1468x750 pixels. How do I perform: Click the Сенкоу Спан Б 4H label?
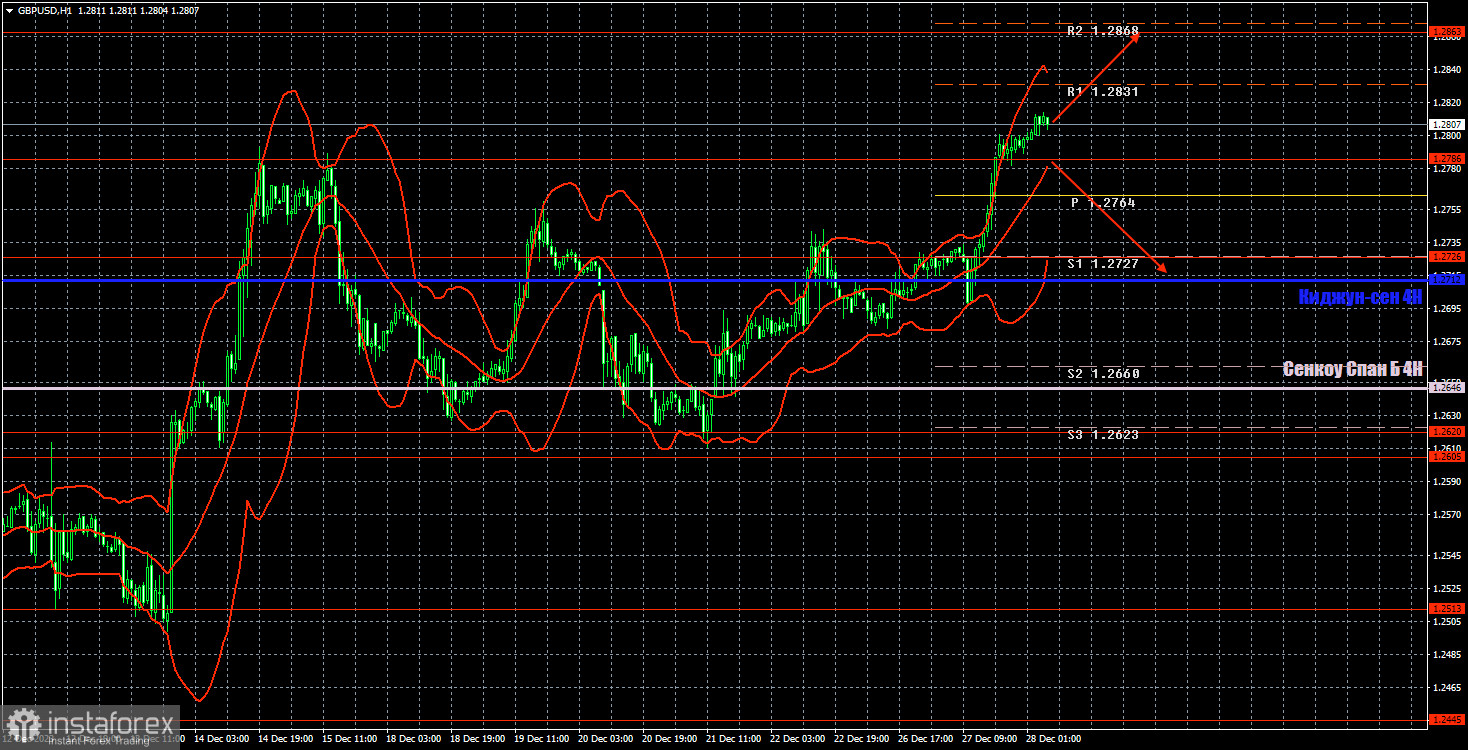tap(1353, 369)
